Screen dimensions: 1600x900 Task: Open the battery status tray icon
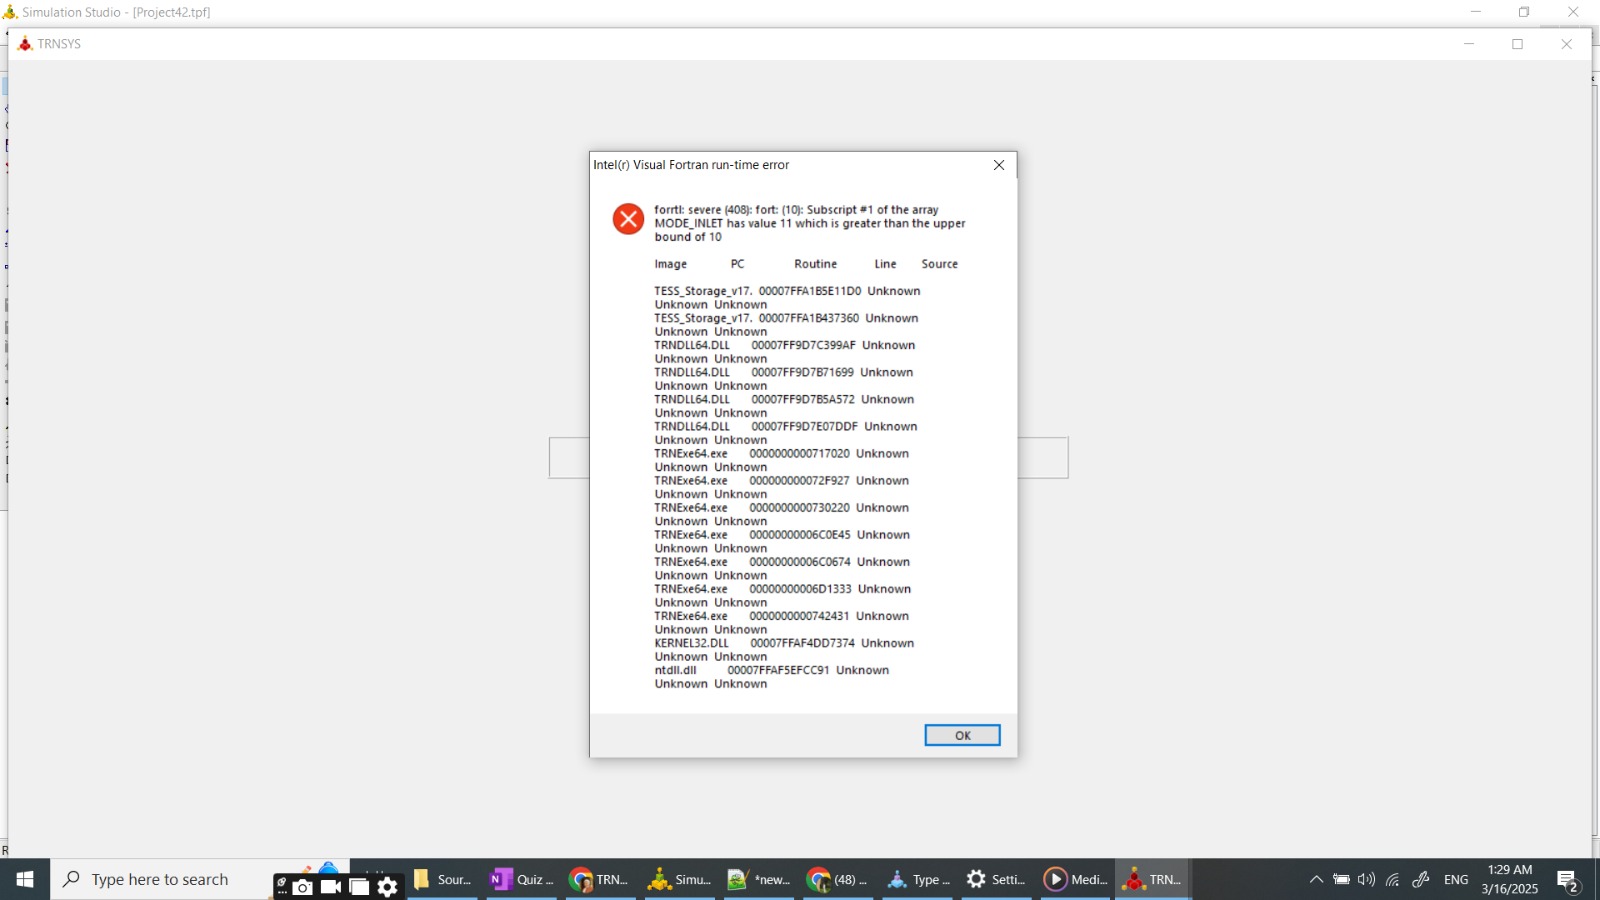point(1342,879)
